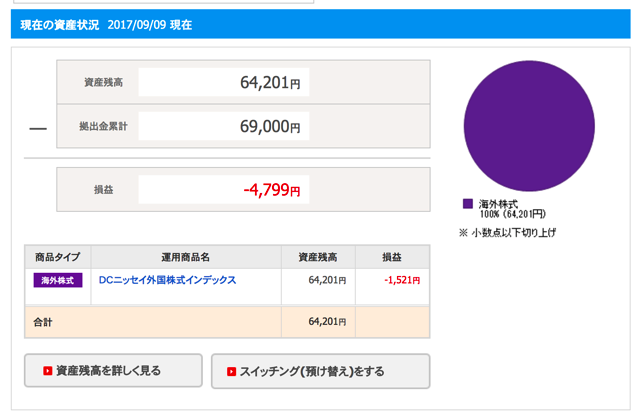Click 100% (64,201円) legend text
The image size is (639, 413).
513,214
